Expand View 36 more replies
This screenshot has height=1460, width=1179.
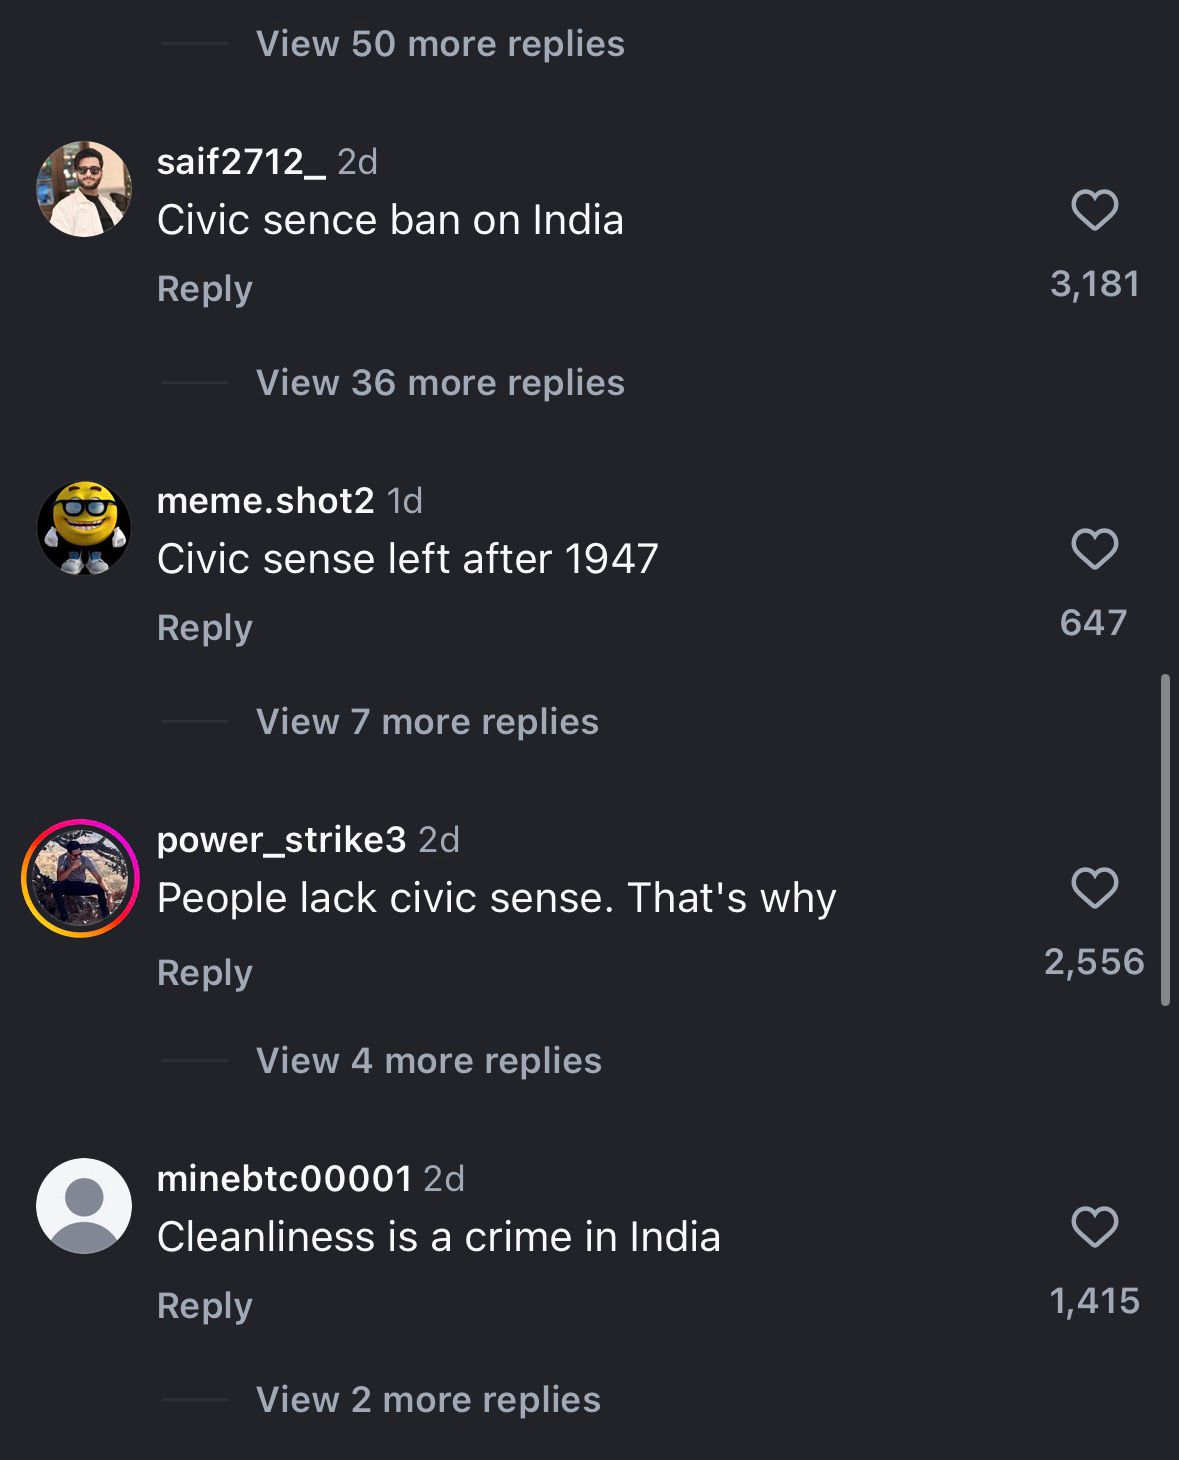440,383
